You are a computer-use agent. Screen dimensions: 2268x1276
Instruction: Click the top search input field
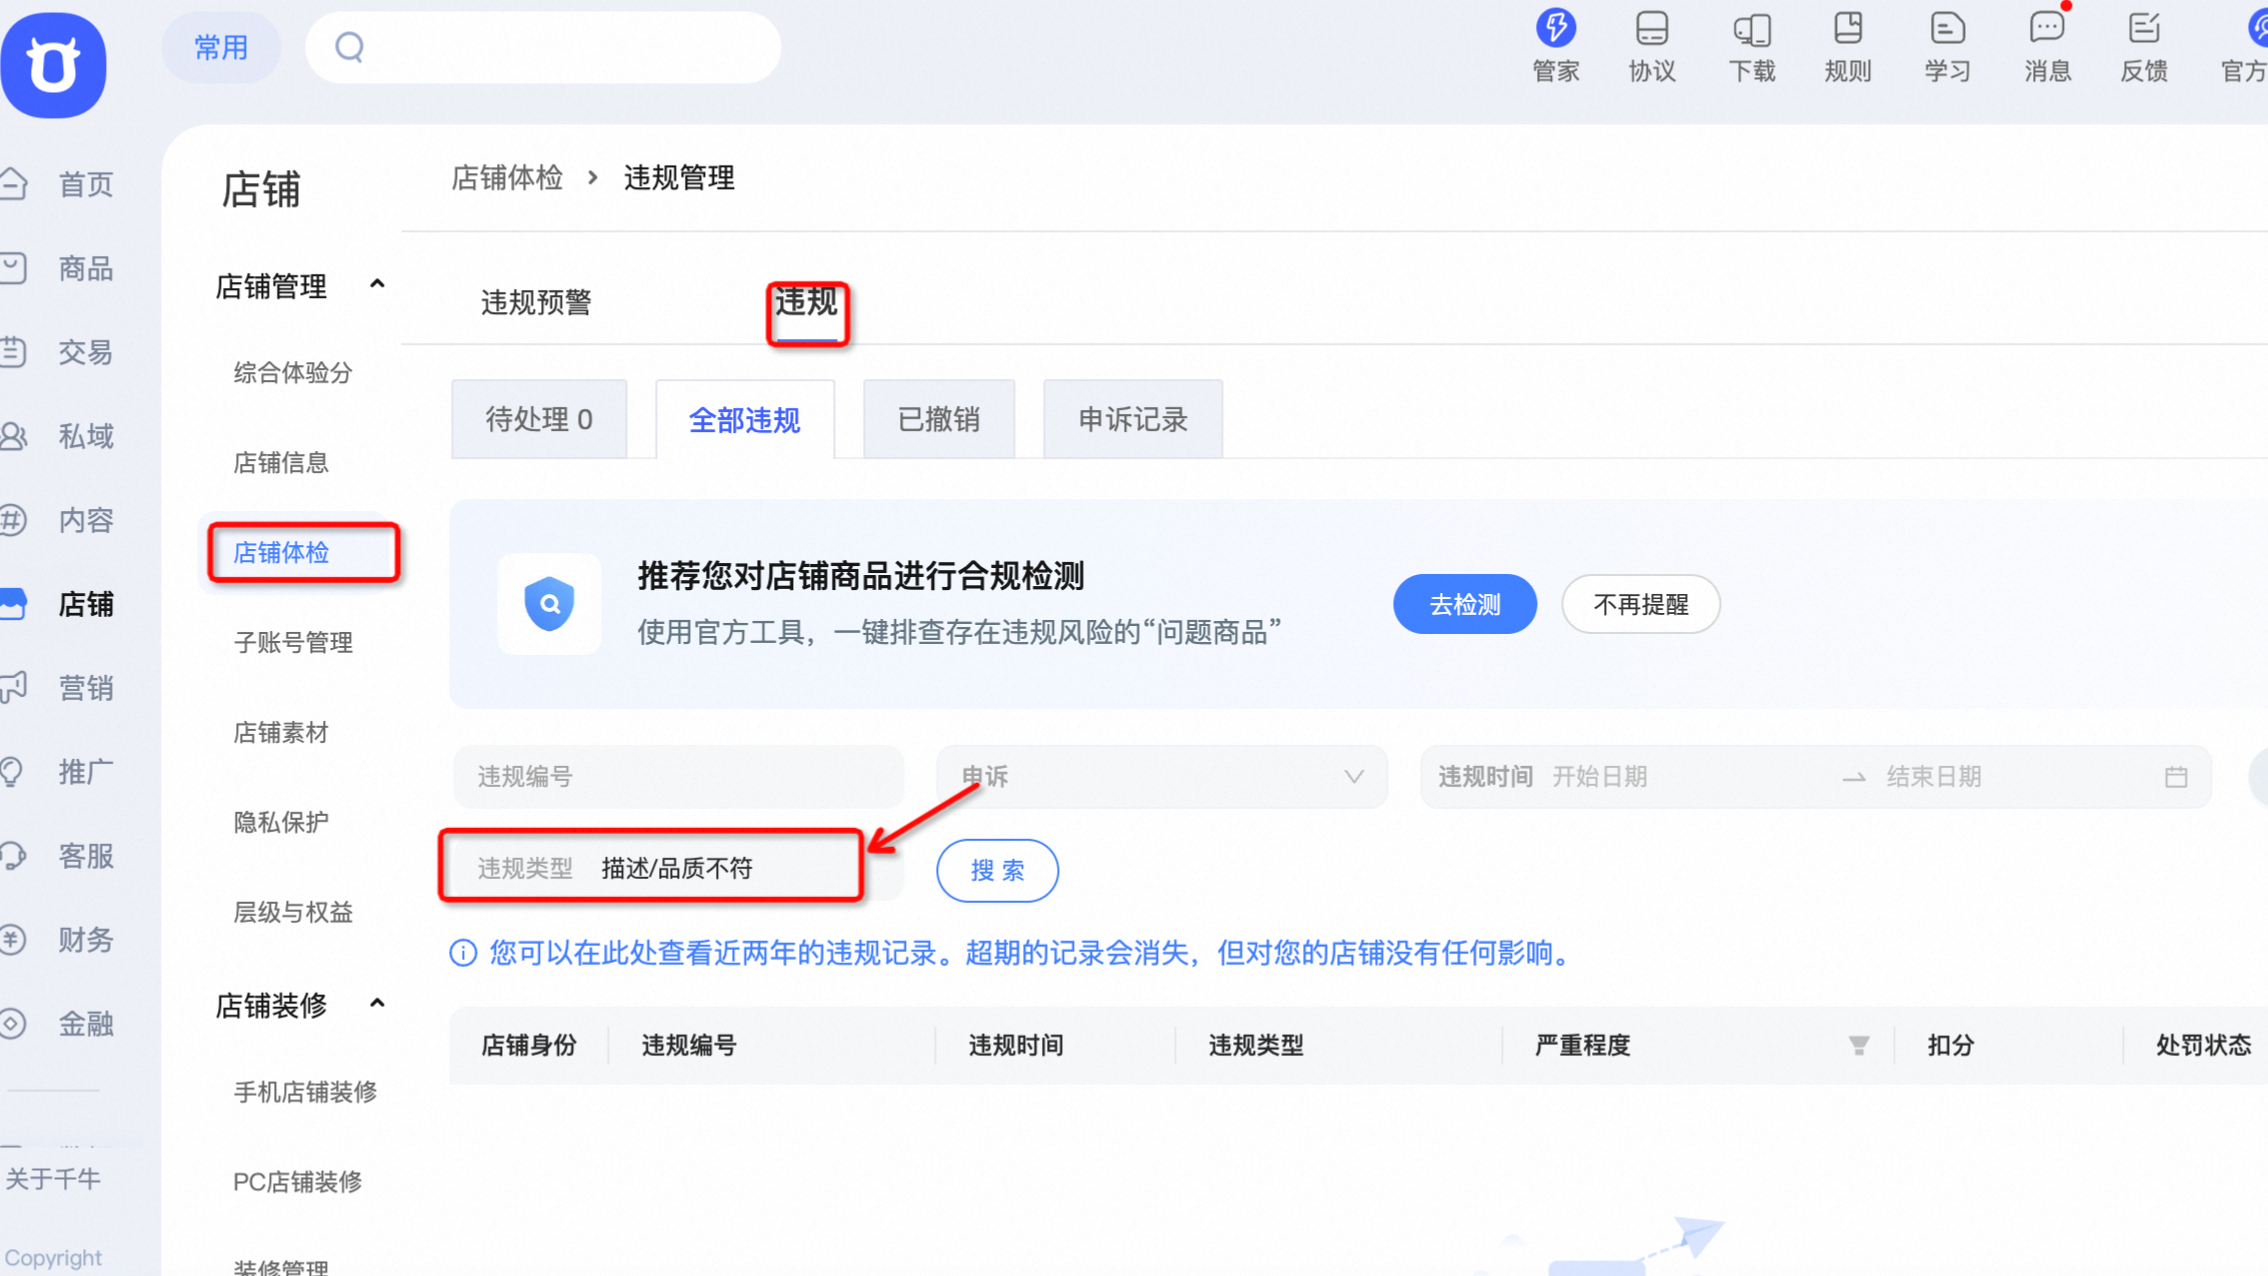(543, 47)
